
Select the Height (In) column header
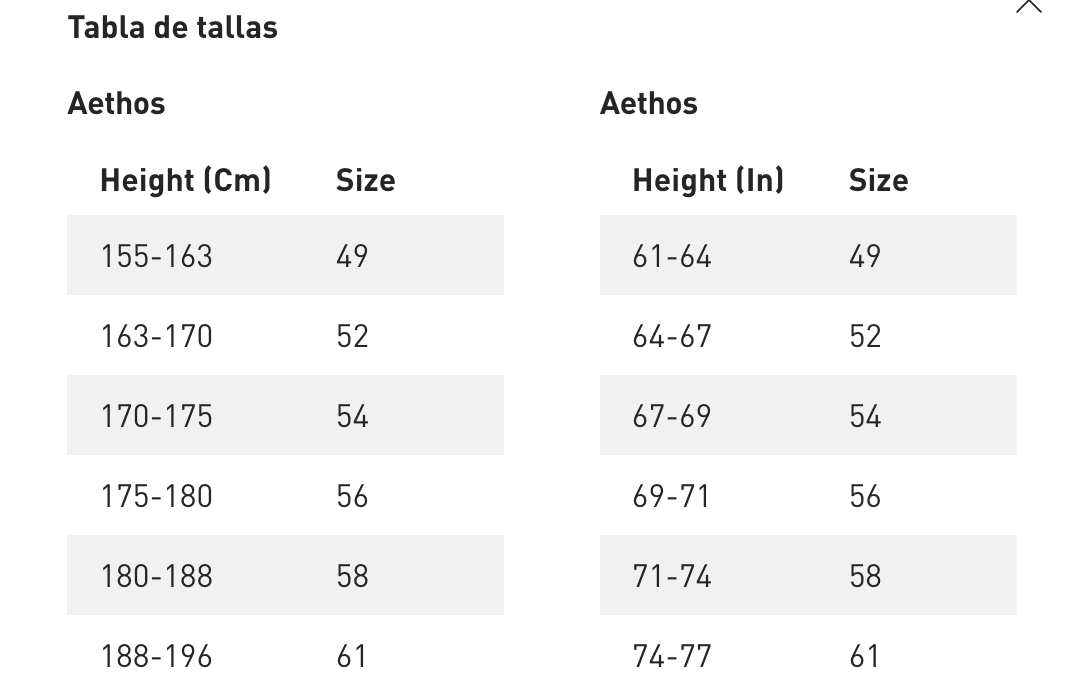[x=708, y=180]
